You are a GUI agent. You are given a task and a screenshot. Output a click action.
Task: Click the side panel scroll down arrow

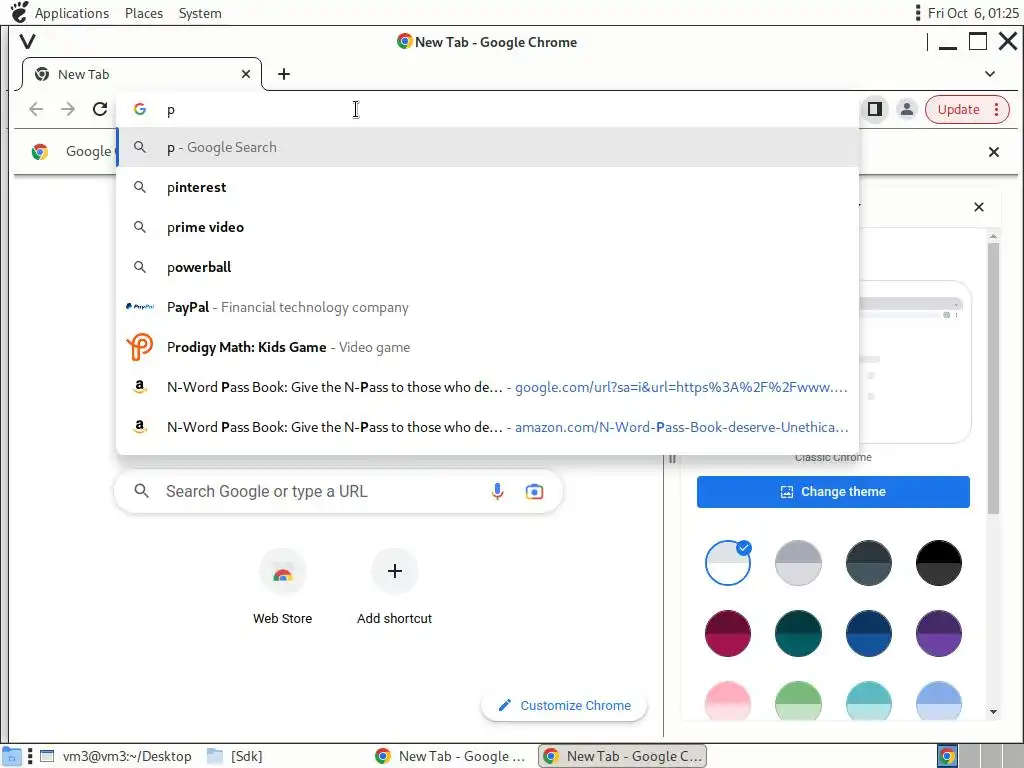993,712
